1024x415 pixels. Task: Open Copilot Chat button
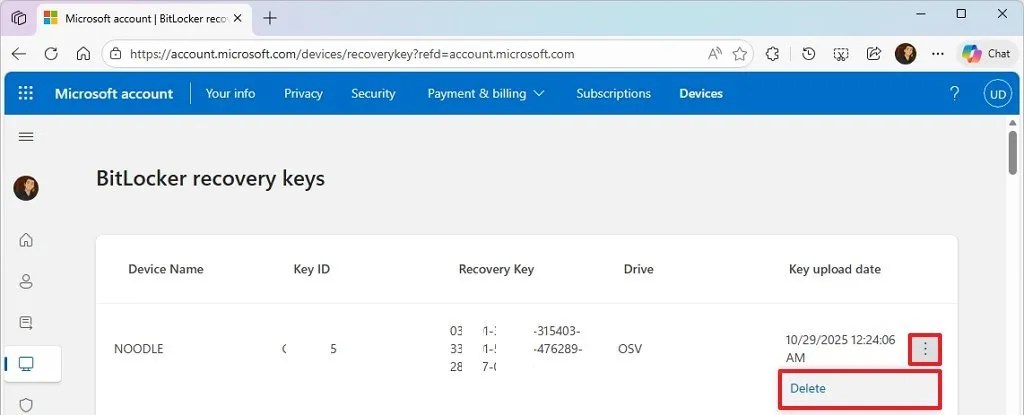pyautogui.click(x=986, y=54)
